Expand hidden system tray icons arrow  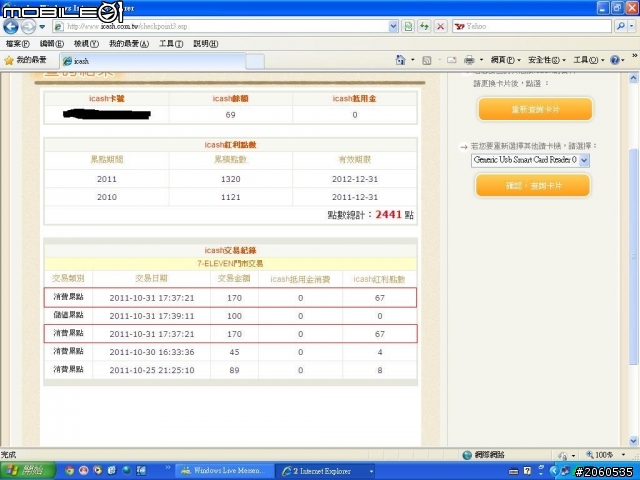553,471
